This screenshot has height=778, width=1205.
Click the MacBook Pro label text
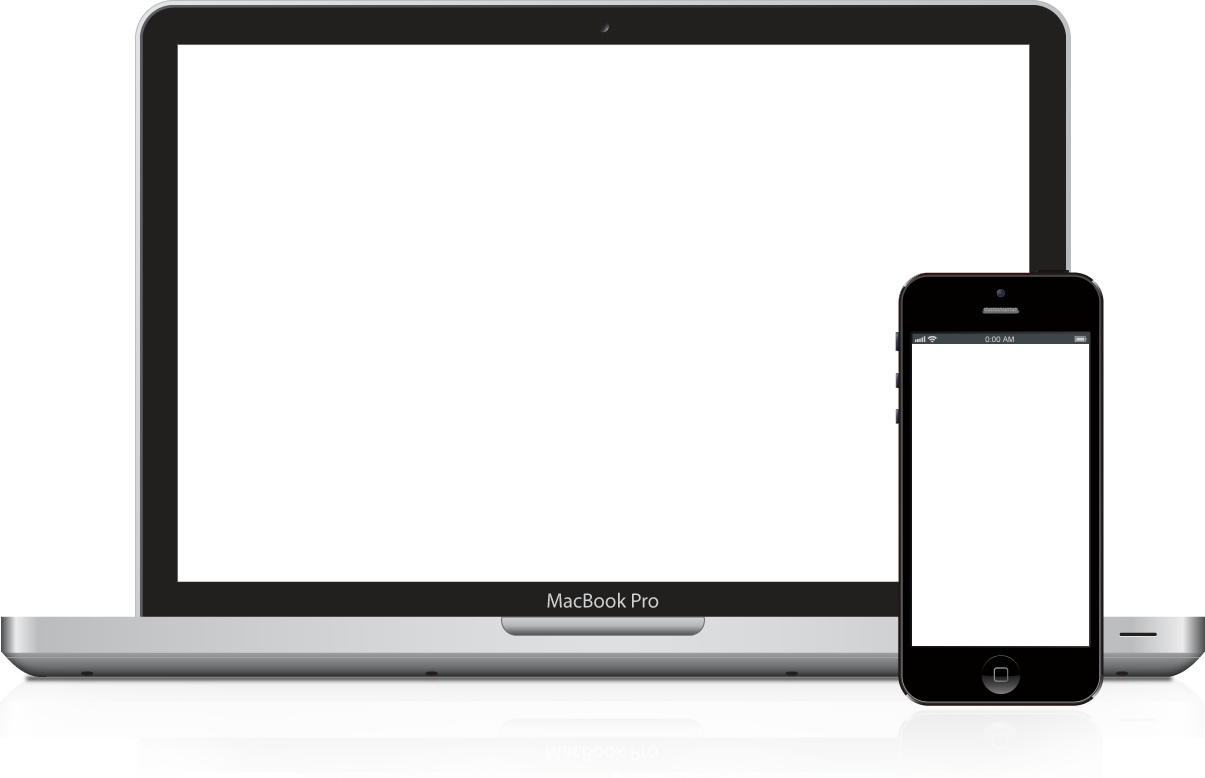(x=602, y=601)
